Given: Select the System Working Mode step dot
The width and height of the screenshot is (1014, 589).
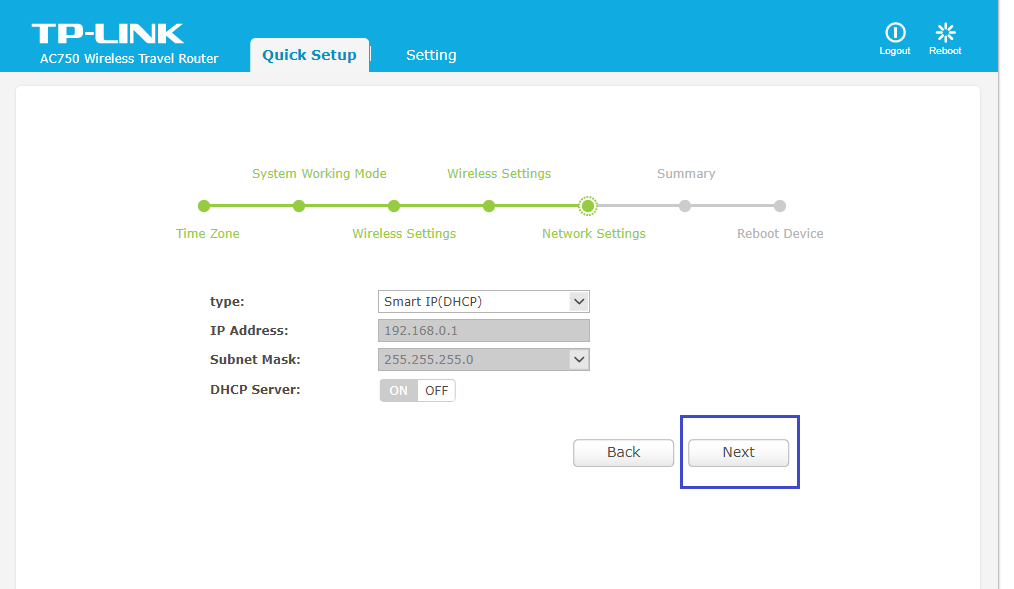Looking at the screenshot, I should click(299, 206).
